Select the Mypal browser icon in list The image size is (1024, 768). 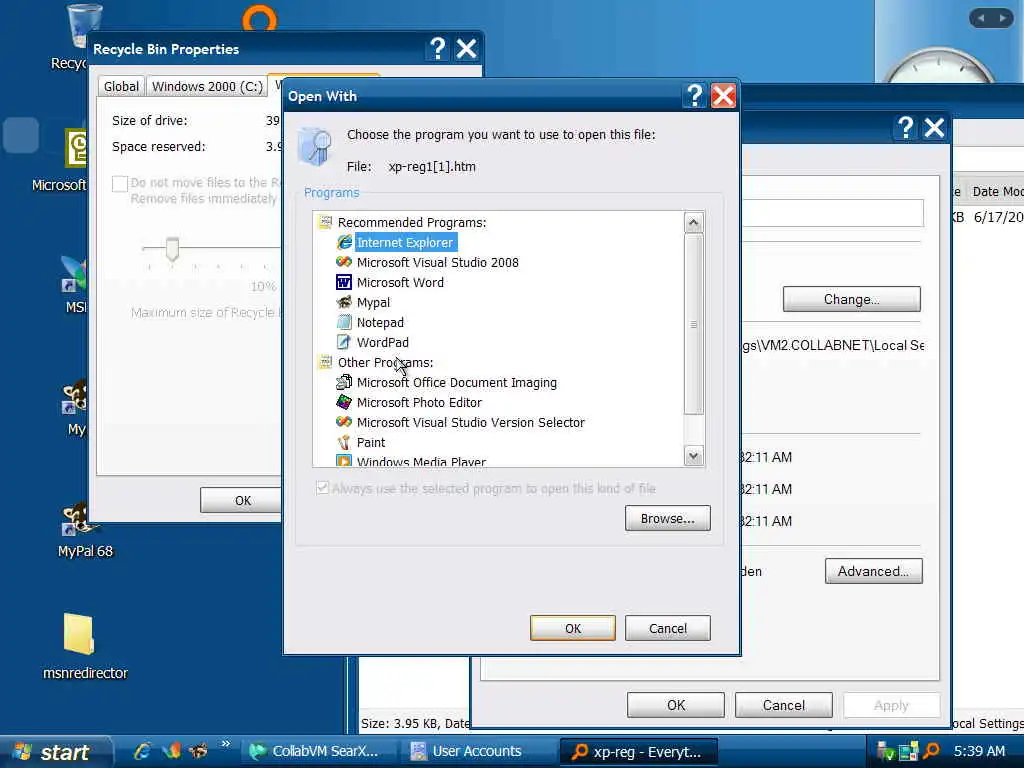pyautogui.click(x=344, y=302)
